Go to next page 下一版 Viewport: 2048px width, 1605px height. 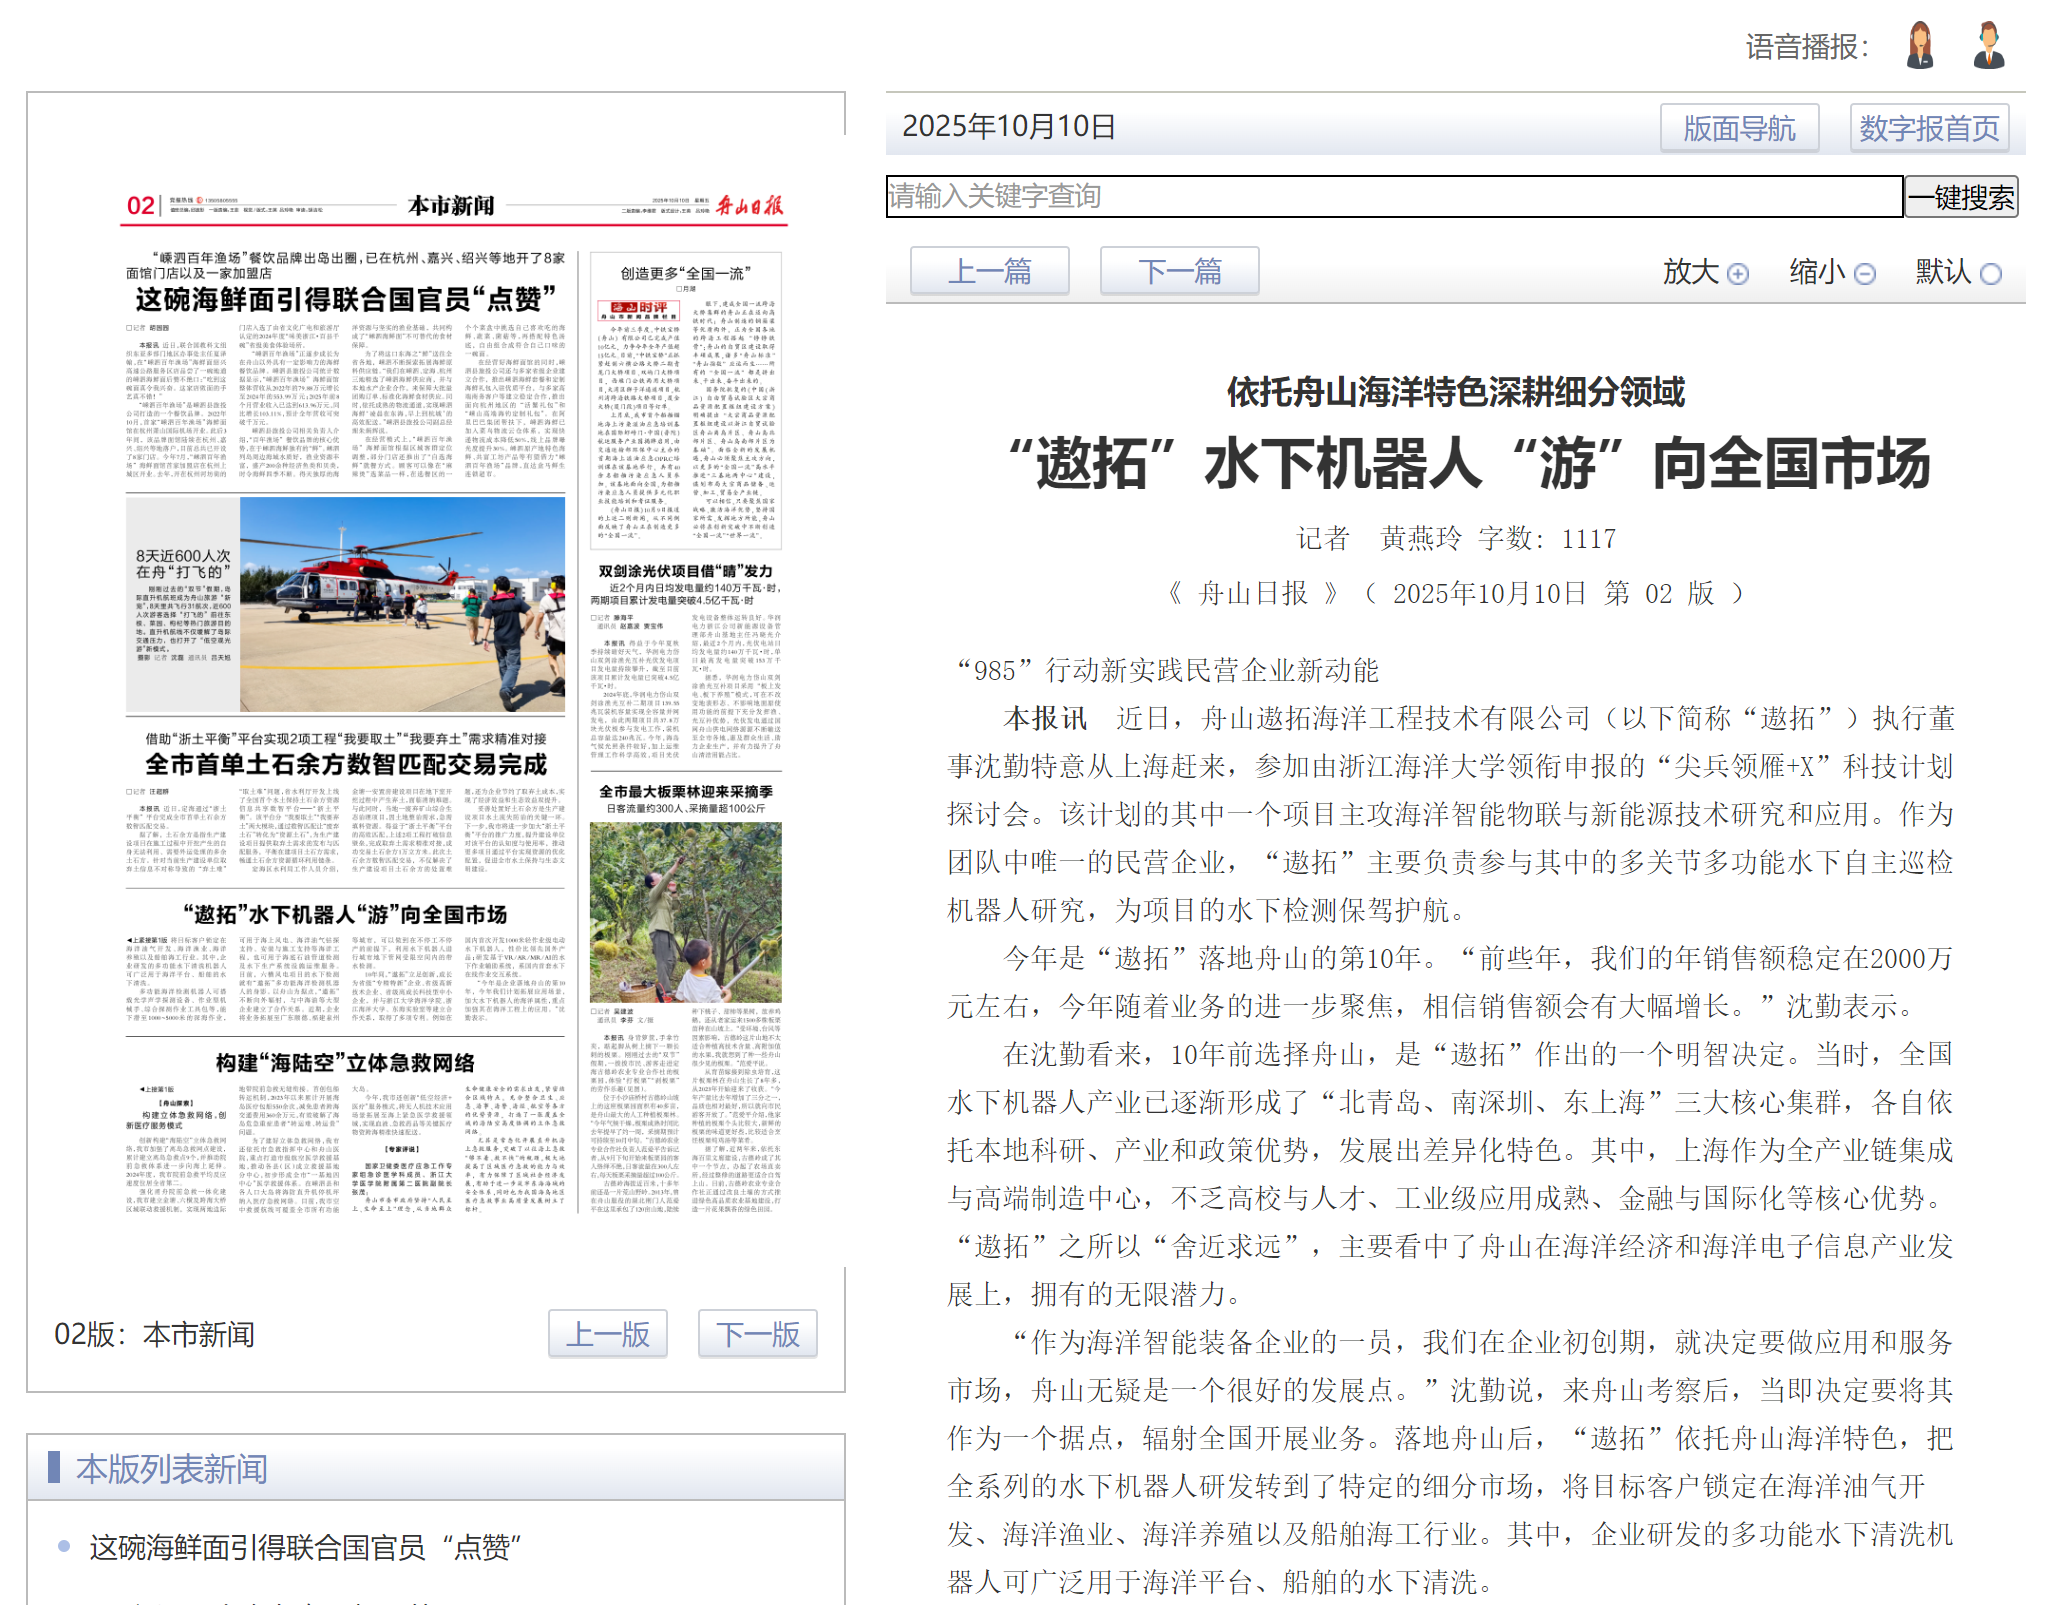click(757, 1334)
